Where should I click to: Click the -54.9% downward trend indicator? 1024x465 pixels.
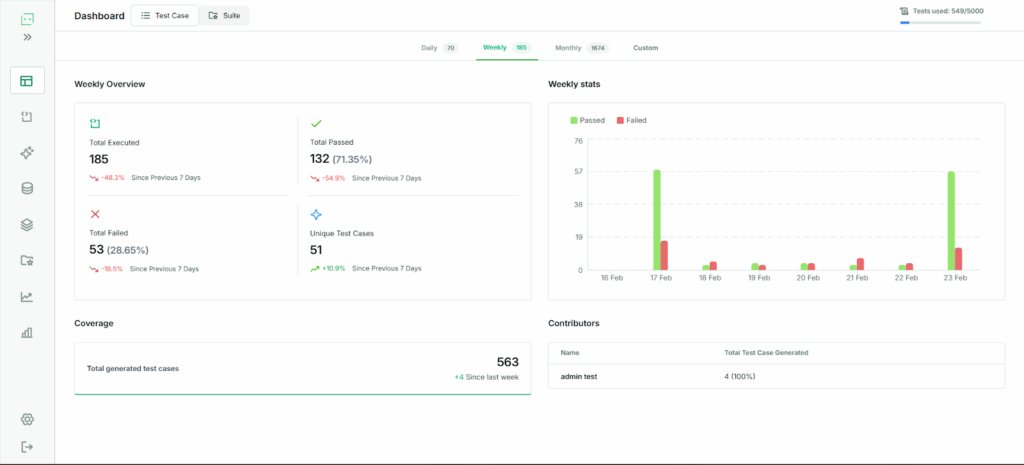(x=328, y=178)
